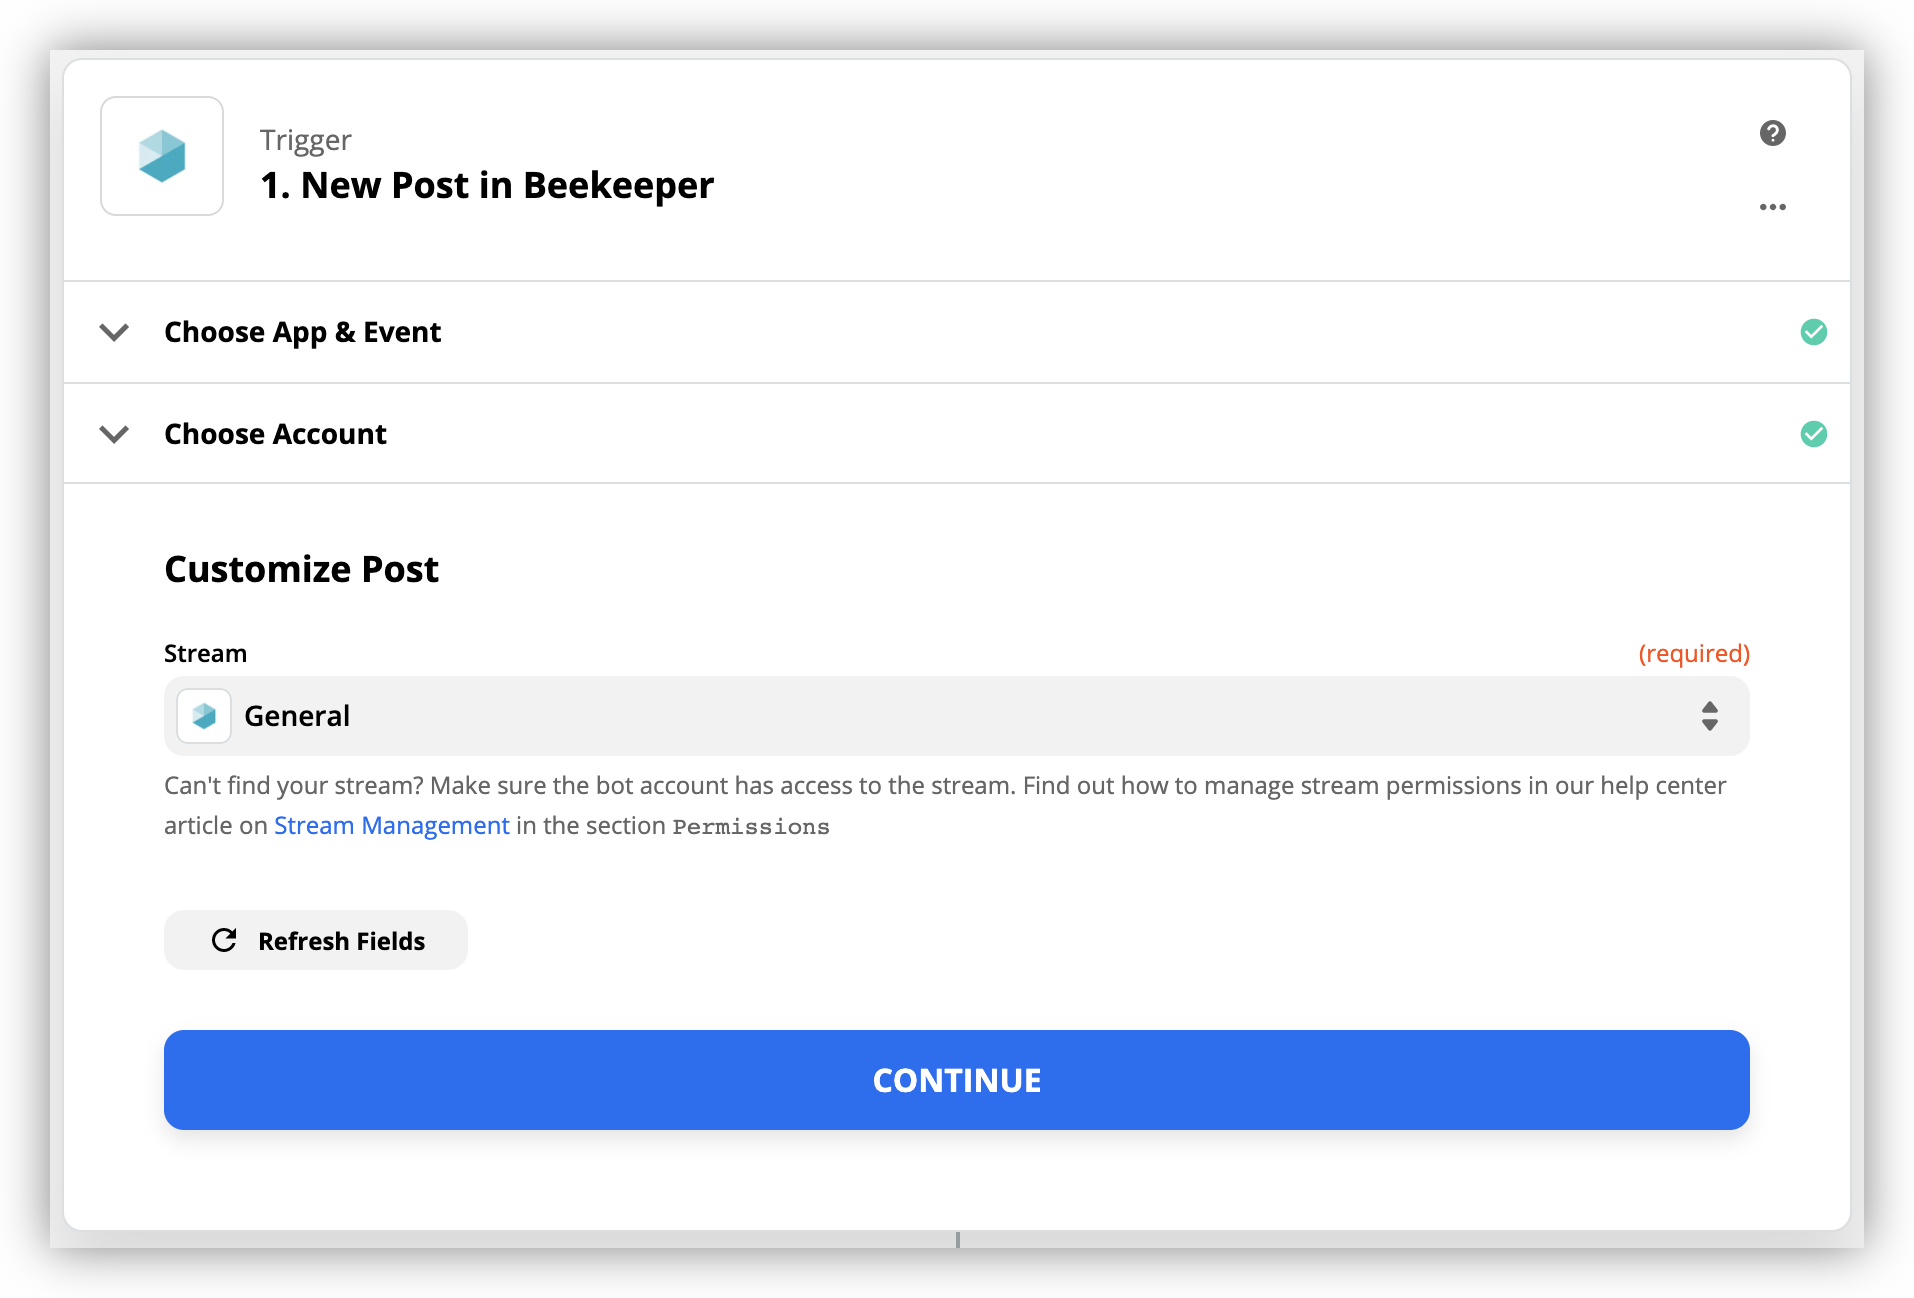Expand the Choose App & Event chevron
The width and height of the screenshot is (1914, 1298).
(x=115, y=332)
